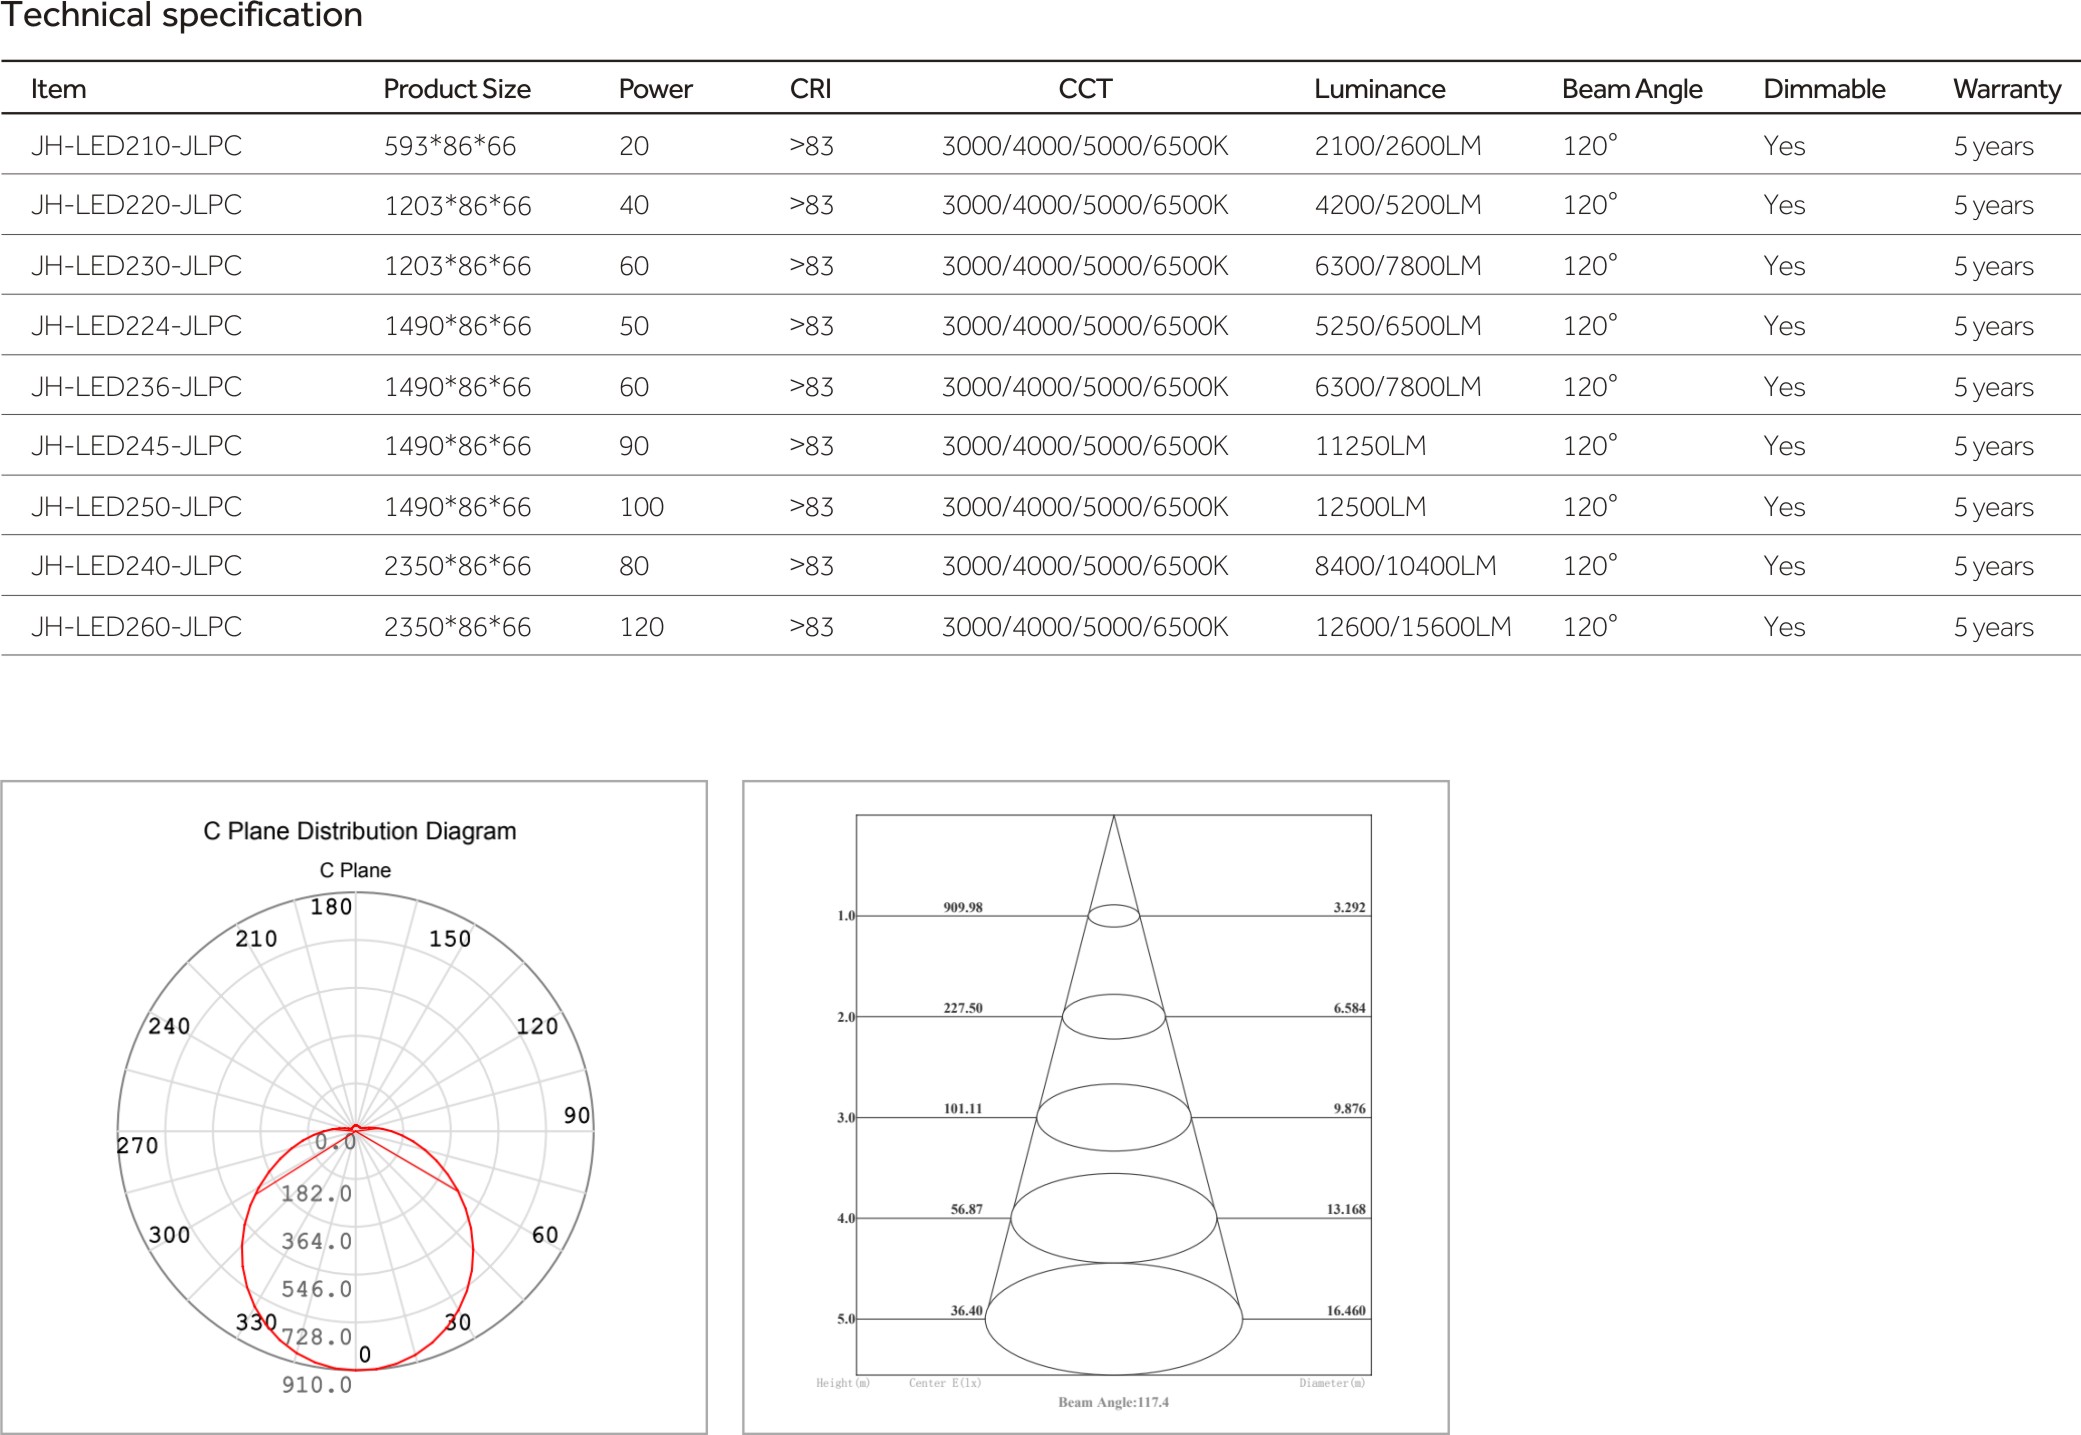2081x1435 pixels.
Task: Click luminance 8400/10400LM
Action: (x=1406, y=566)
